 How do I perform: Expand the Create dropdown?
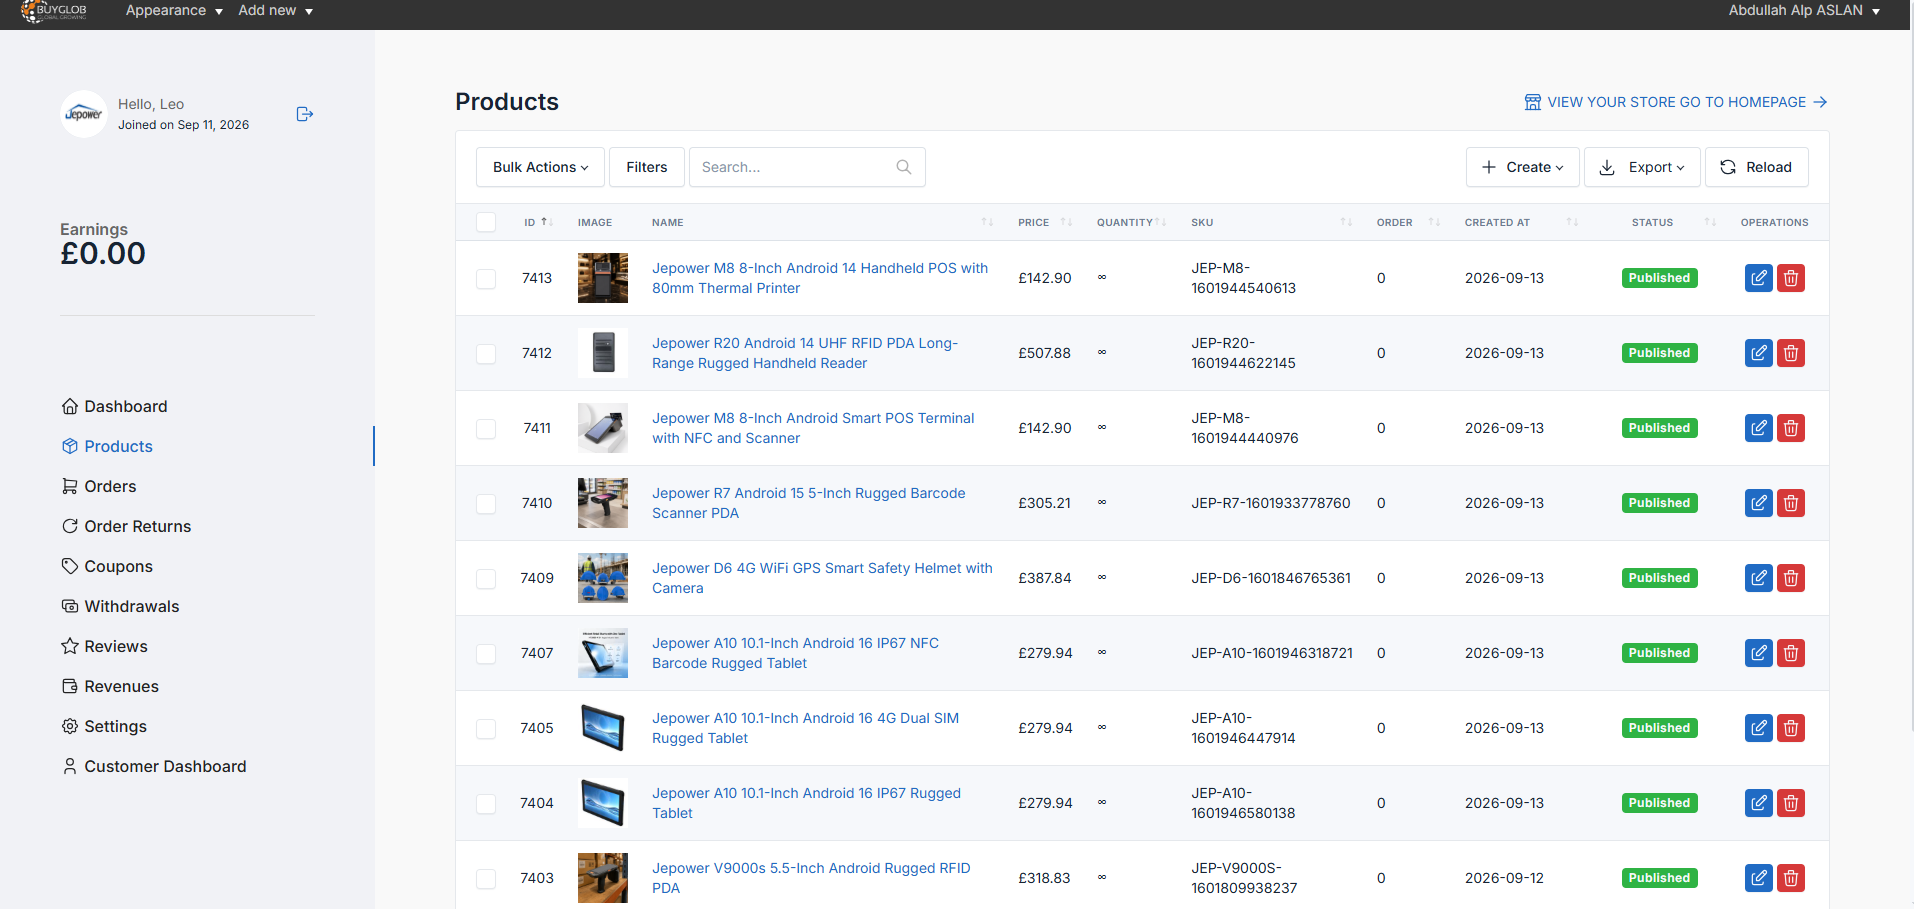point(1522,167)
